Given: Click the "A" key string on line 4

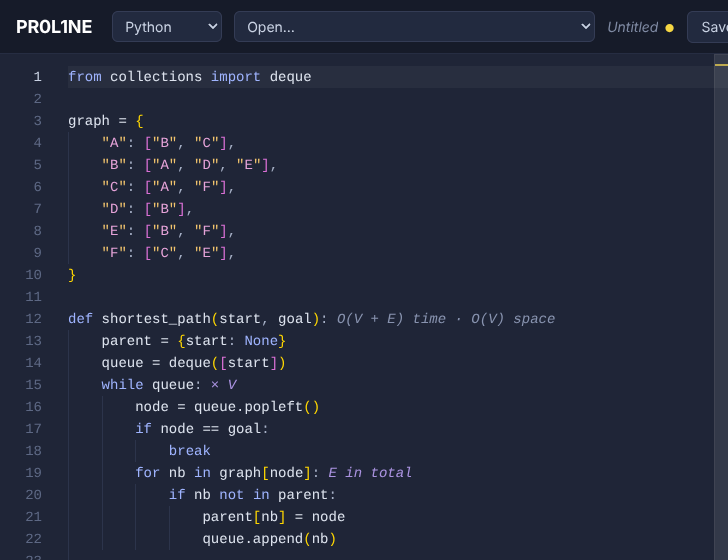Looking at the screenshot, I should coord(114,143).
